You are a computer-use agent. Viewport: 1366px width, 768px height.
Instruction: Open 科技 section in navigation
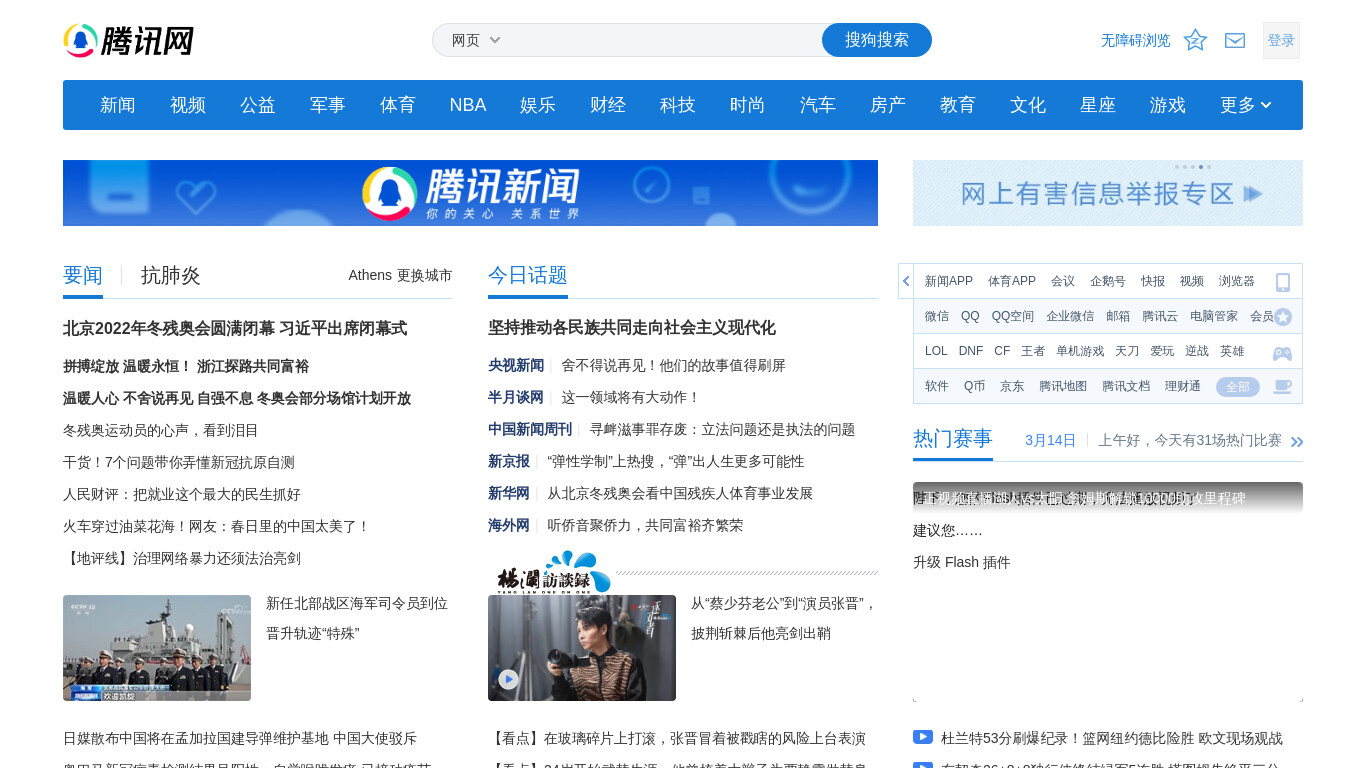pyautogui.click(x=678, y=105)
